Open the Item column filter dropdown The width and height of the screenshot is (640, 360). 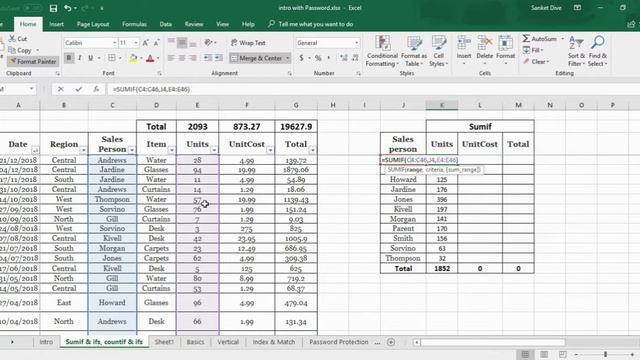171,150
